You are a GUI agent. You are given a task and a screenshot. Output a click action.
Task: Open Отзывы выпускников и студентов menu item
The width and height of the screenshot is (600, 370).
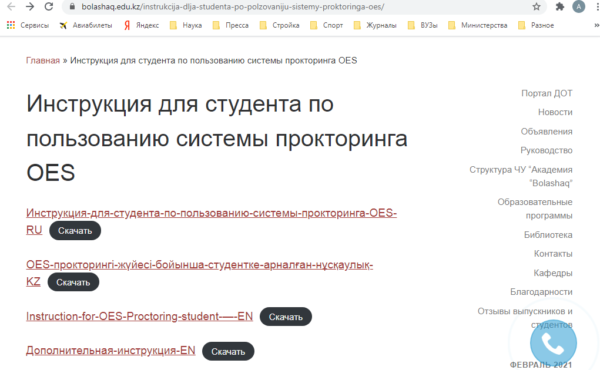click(x=525, y=318)
